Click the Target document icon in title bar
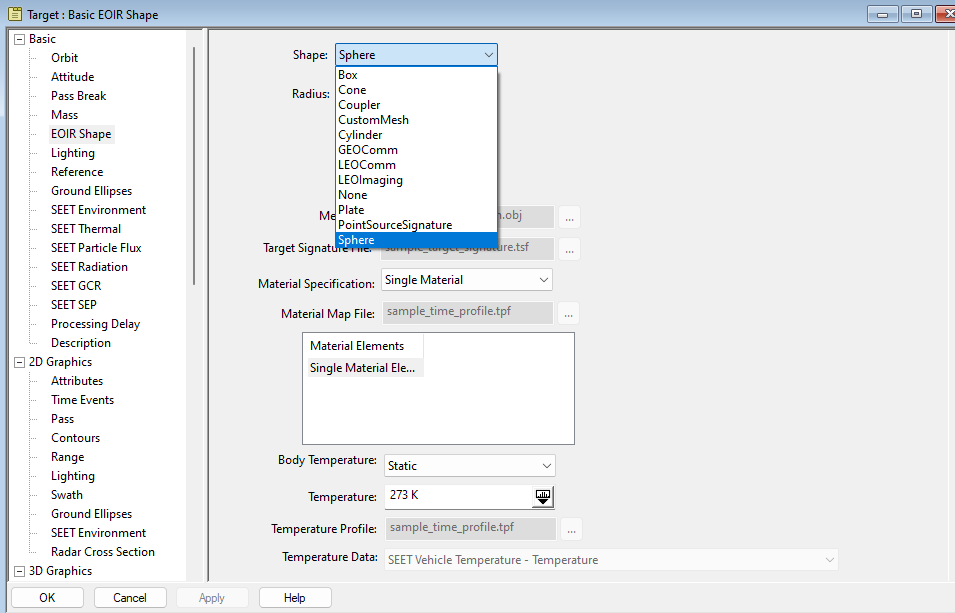955x613 pixels. [13, 14]
